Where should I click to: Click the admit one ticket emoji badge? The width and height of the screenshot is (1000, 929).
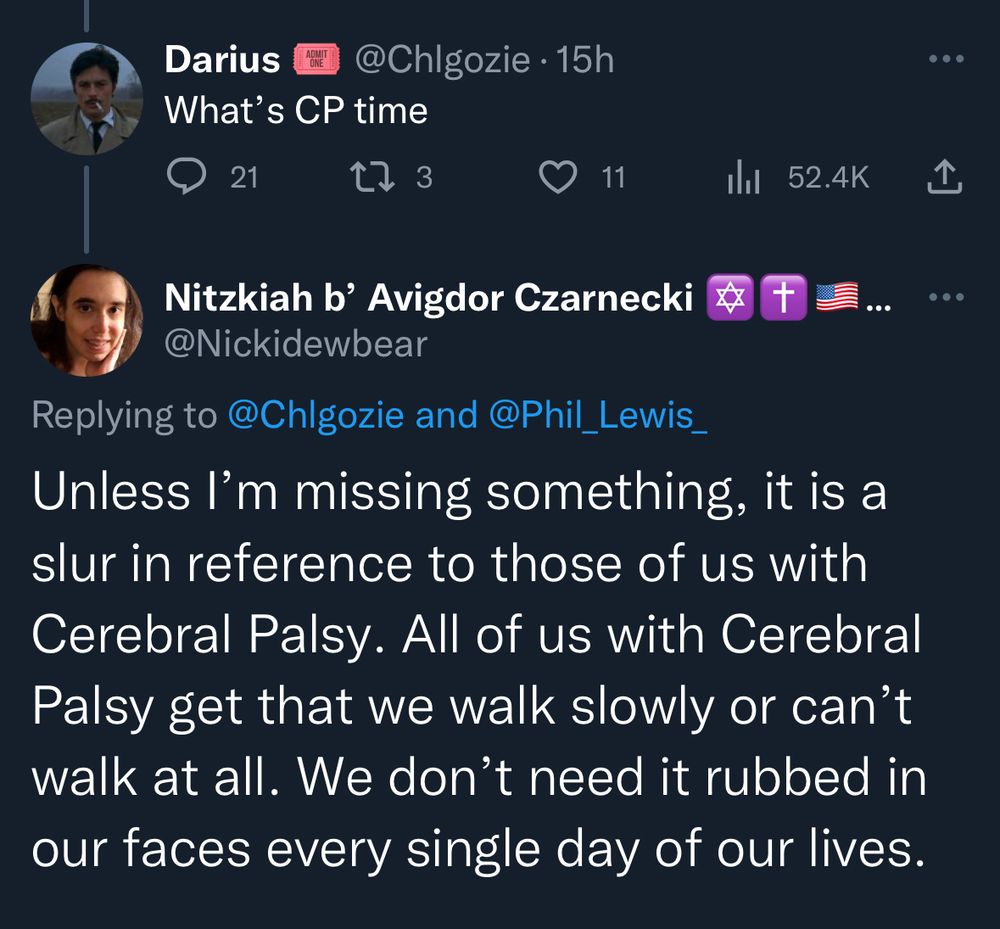tap(316, 59)
